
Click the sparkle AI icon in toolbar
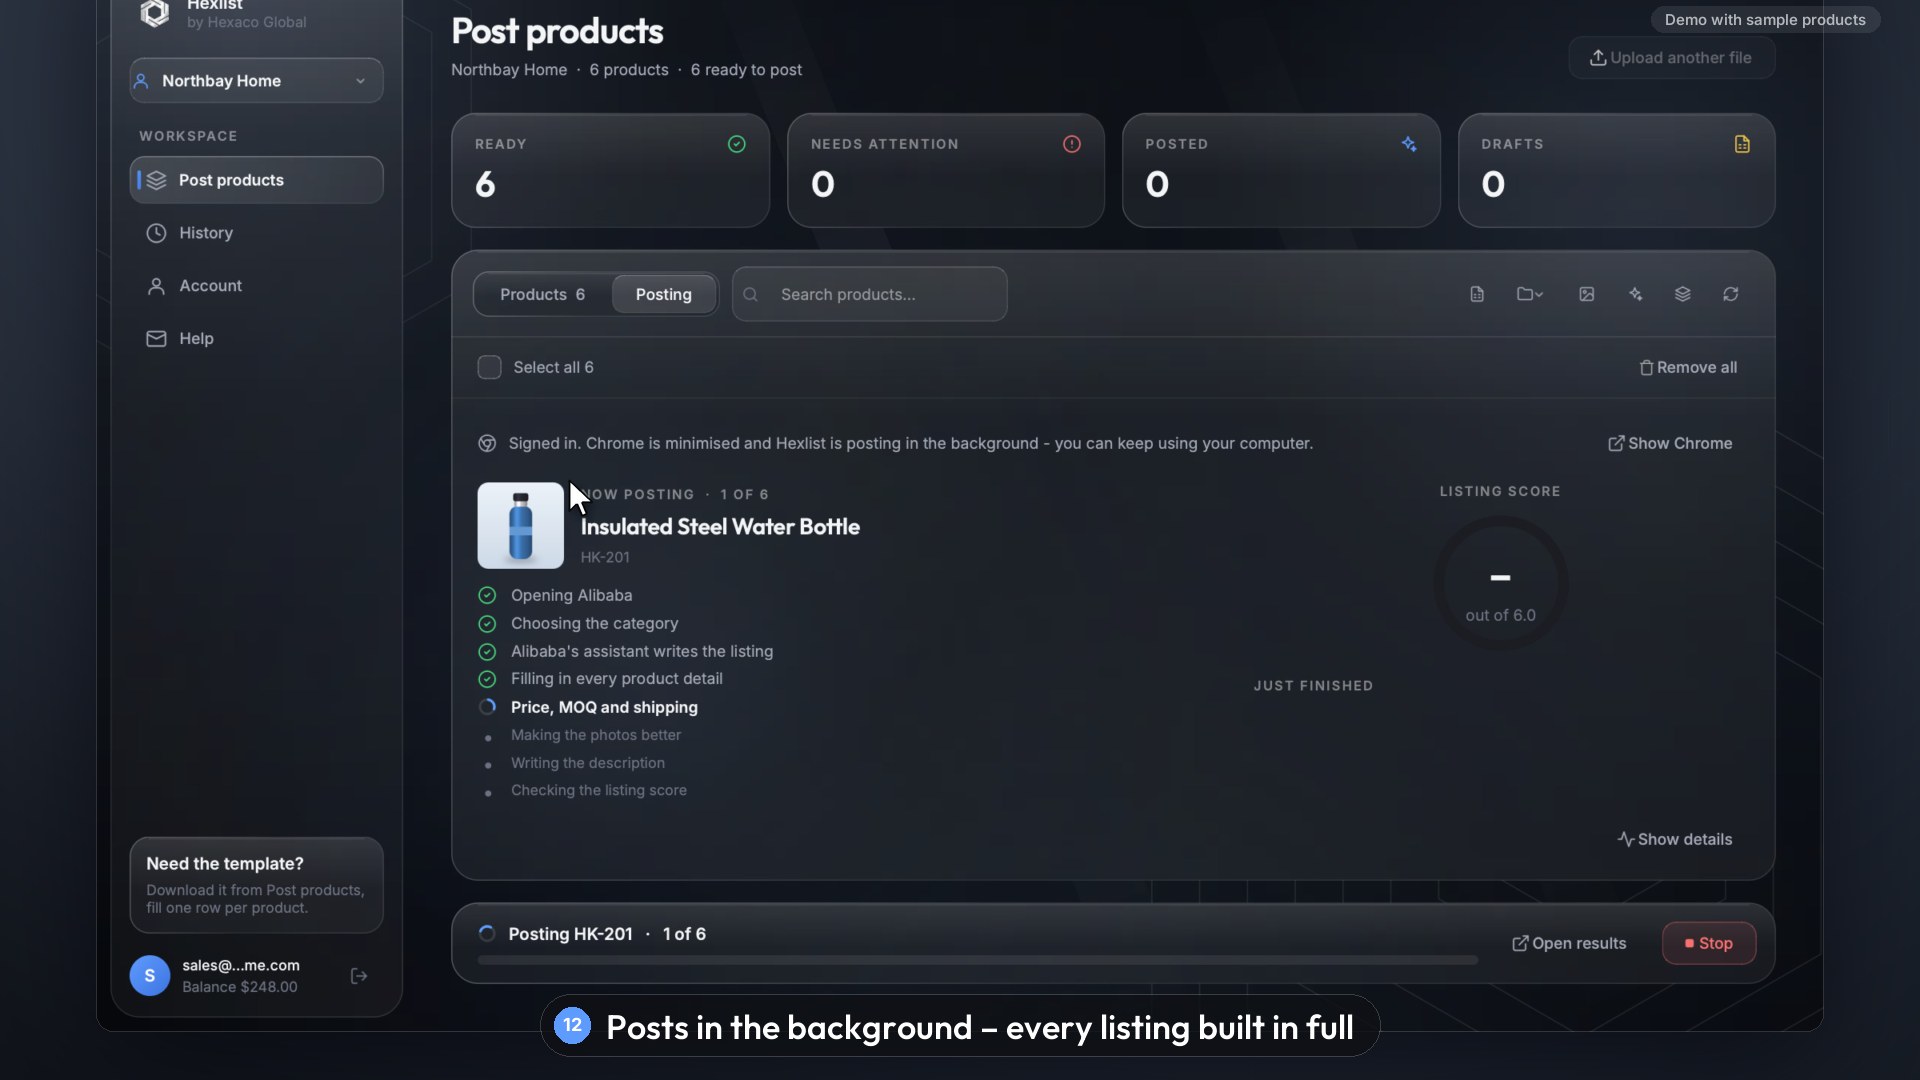tap(1635, 294)
